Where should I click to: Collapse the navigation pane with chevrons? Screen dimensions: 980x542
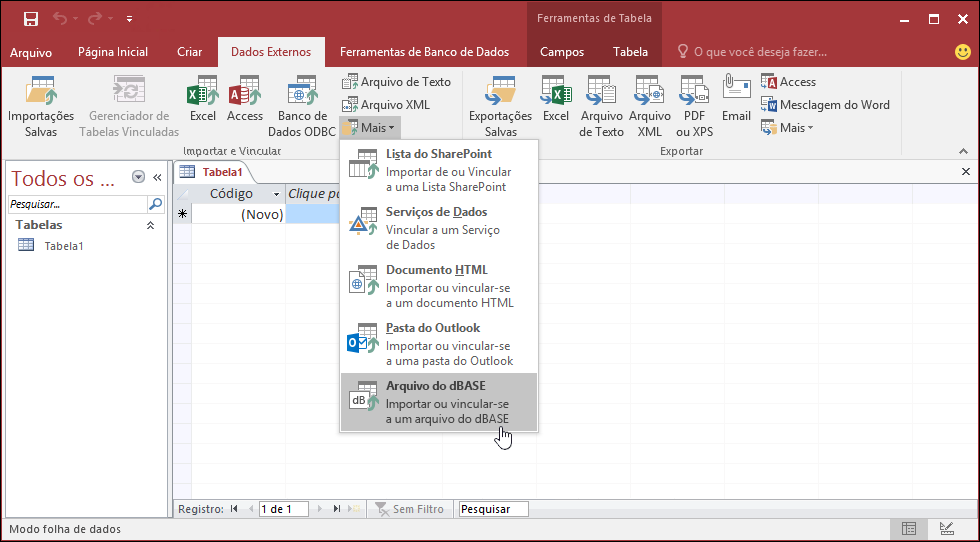click(x=157, y=178)
